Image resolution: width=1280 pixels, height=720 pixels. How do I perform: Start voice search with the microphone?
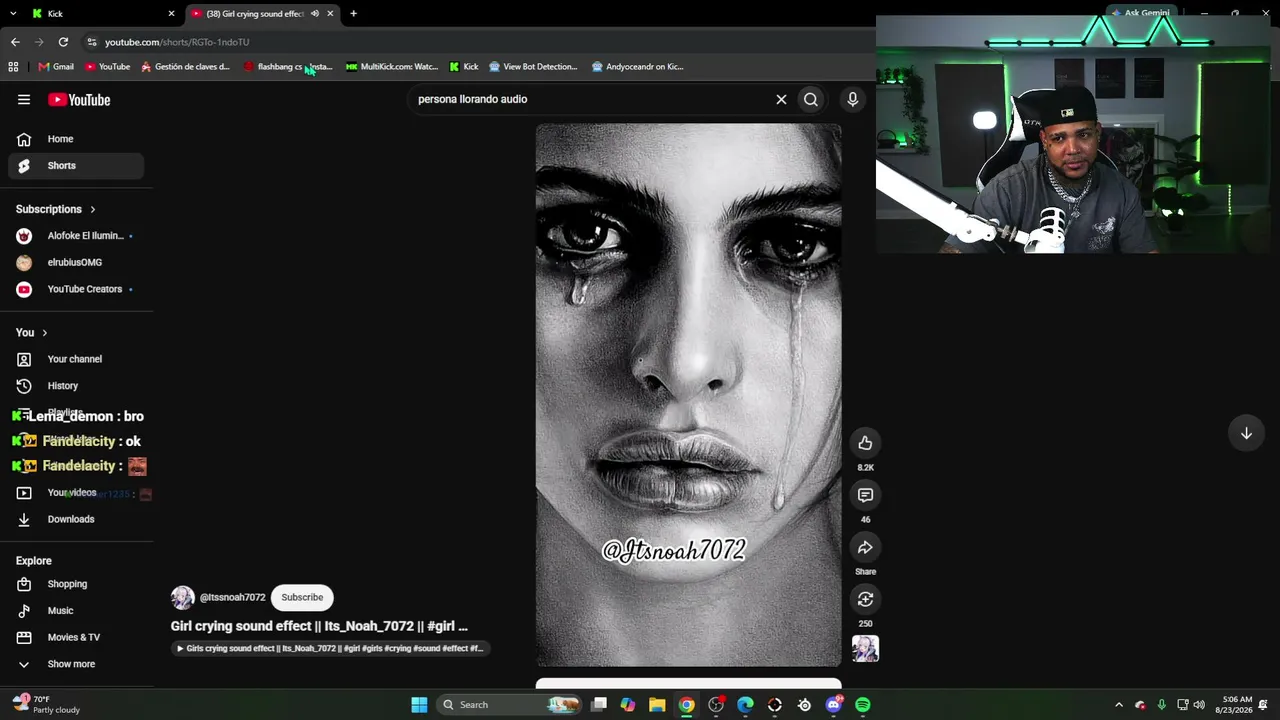click(x=853, y=99)
